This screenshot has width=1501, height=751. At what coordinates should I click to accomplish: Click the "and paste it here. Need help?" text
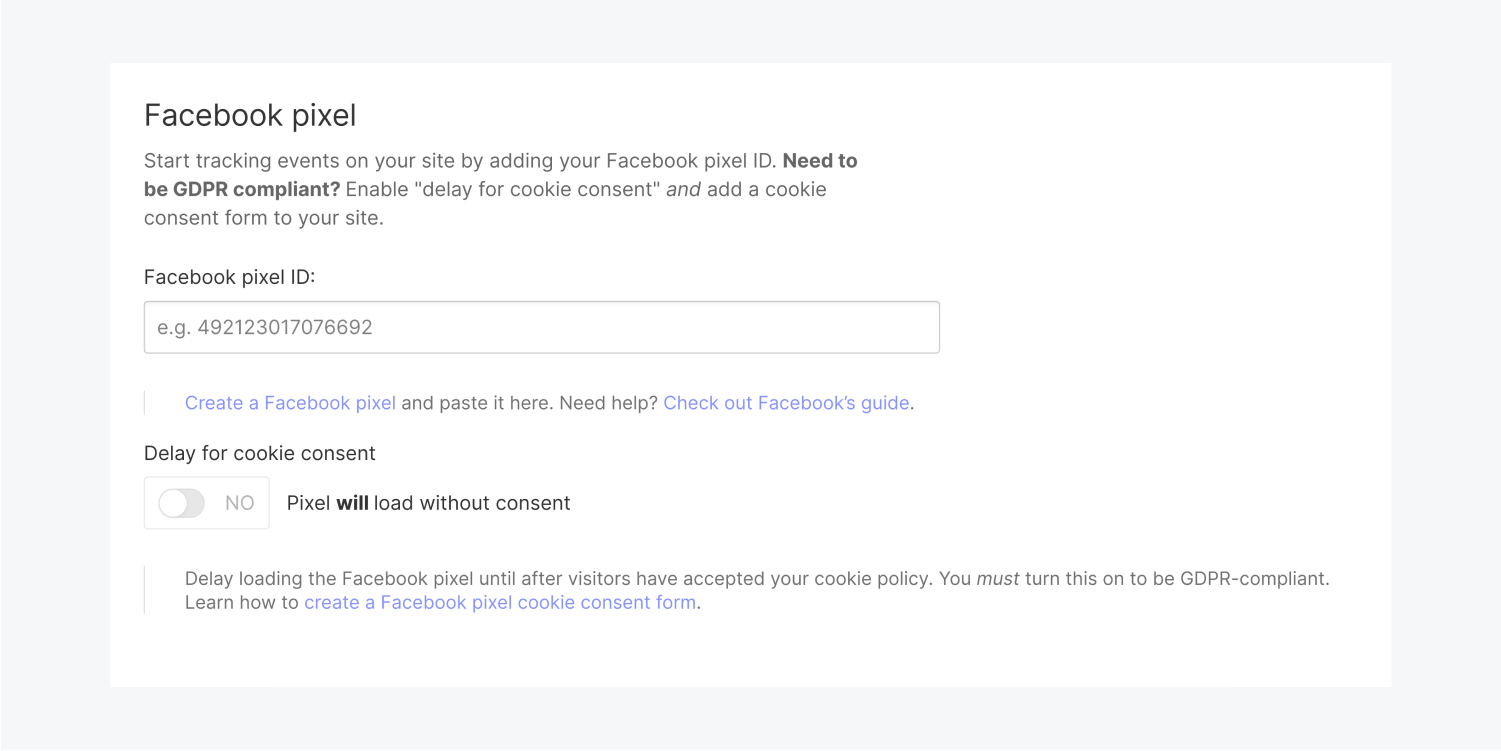tap(529, 403)
